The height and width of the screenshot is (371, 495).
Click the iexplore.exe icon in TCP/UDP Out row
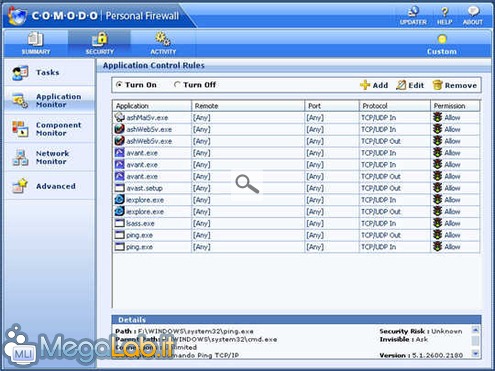119,211
